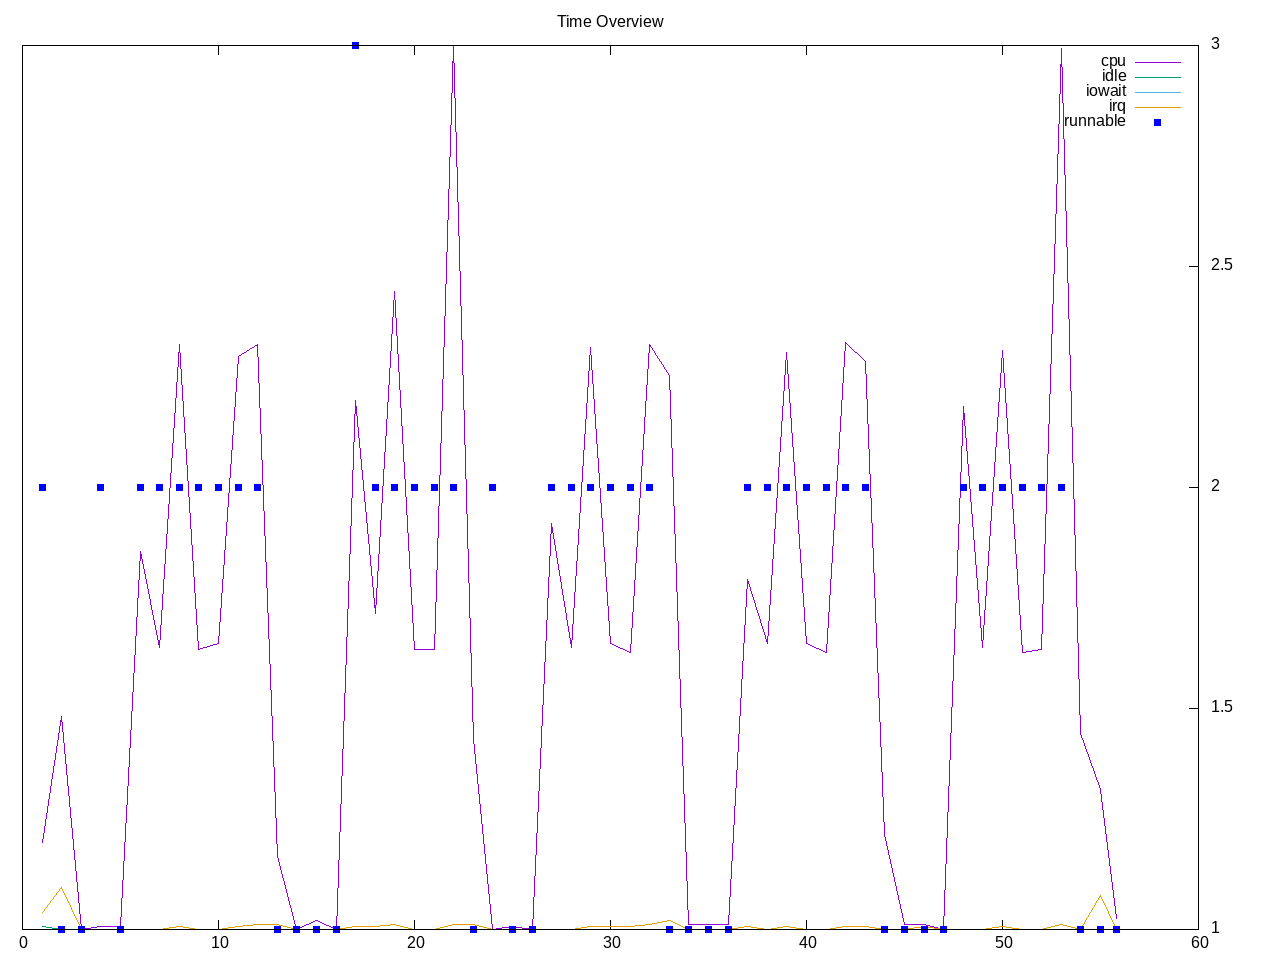
Task: Click x-axis tick label '0'
Action: (23, 942)
